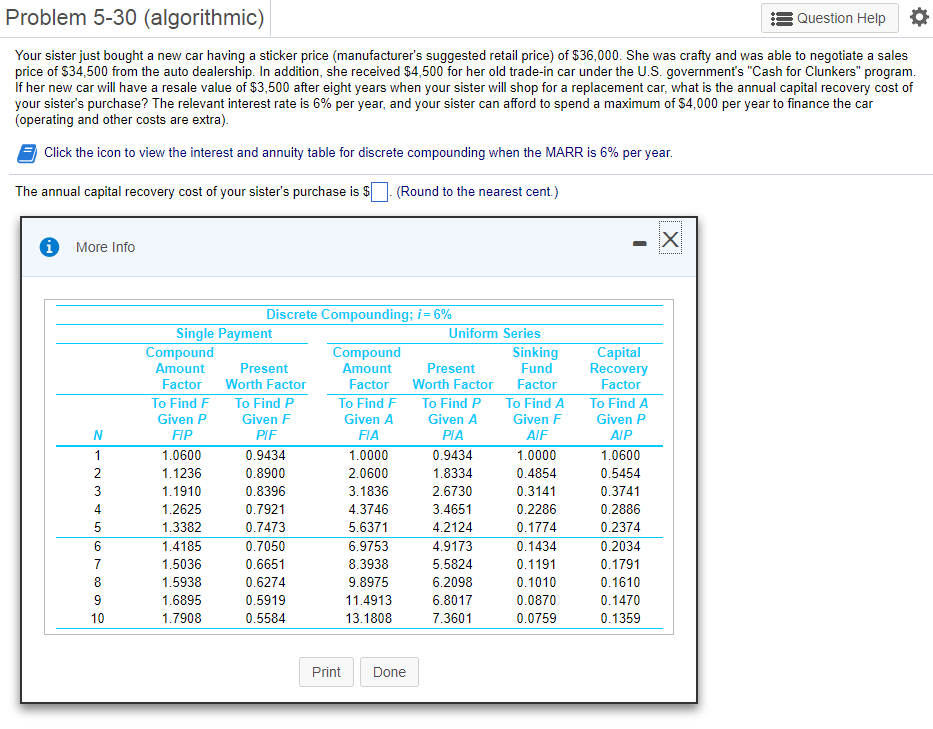Select the P/F value 0.6274
This screenshot has height=729, width=933.
tap(264, 582)
